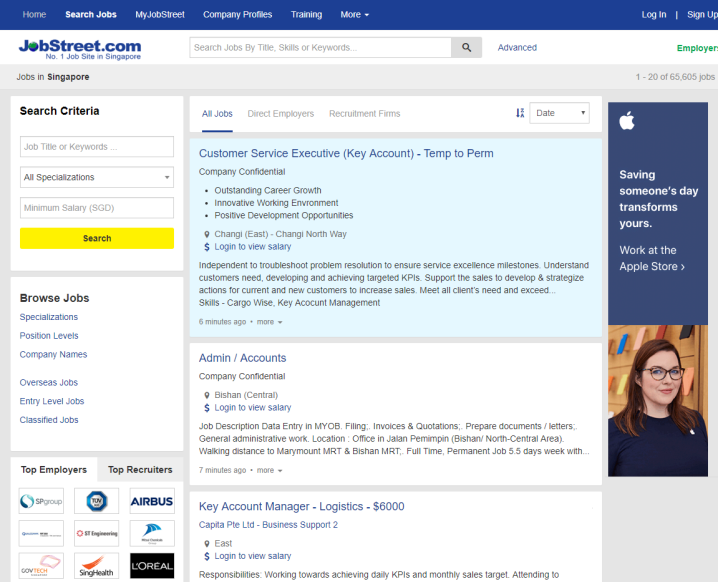
Task: Select the All Jobs tab
Action: [x=217, y=114]
